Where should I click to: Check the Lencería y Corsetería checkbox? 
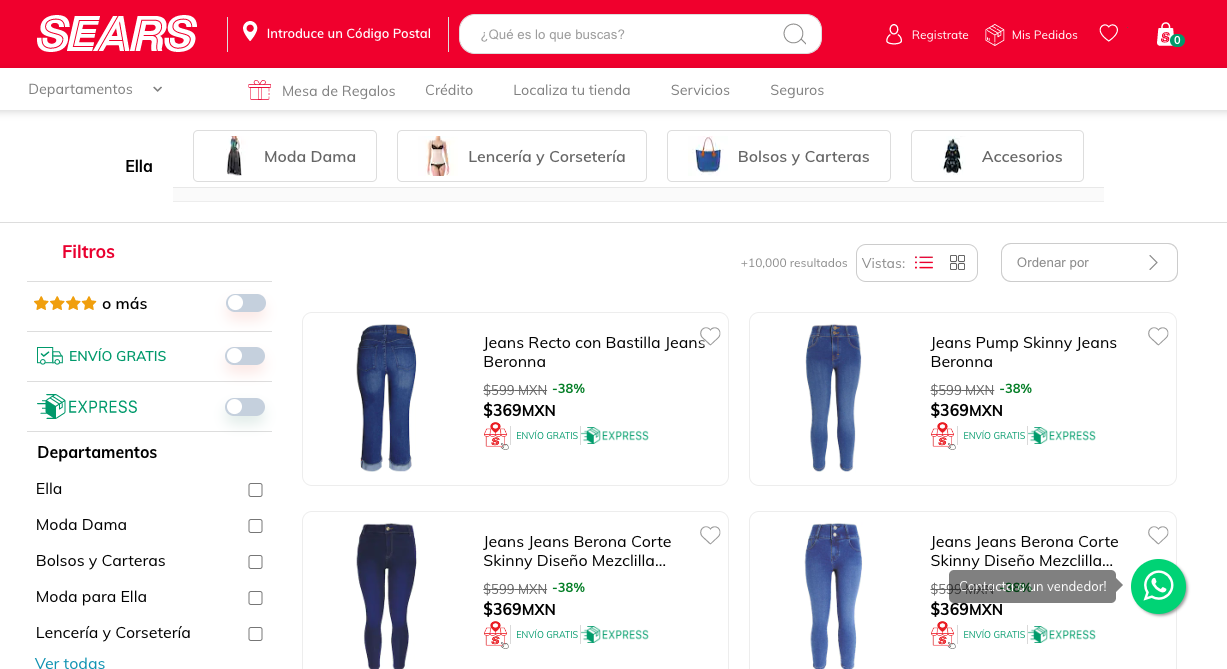[255, 634]
